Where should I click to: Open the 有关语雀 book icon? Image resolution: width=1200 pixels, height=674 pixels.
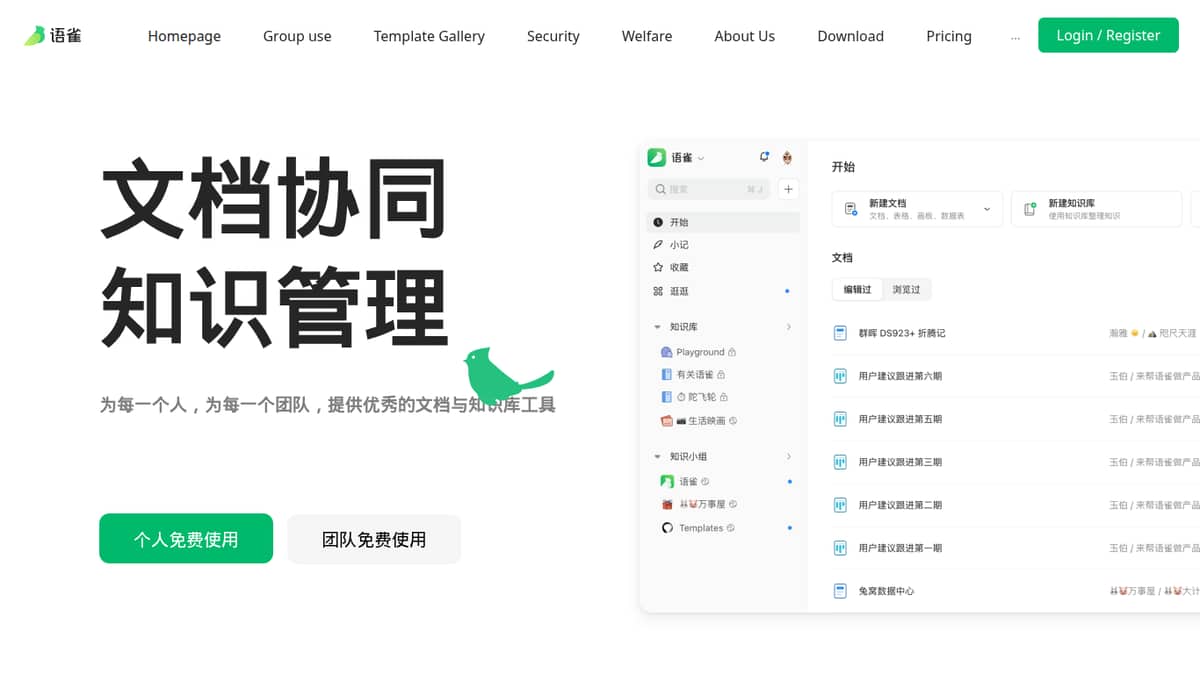pos(667,374)
